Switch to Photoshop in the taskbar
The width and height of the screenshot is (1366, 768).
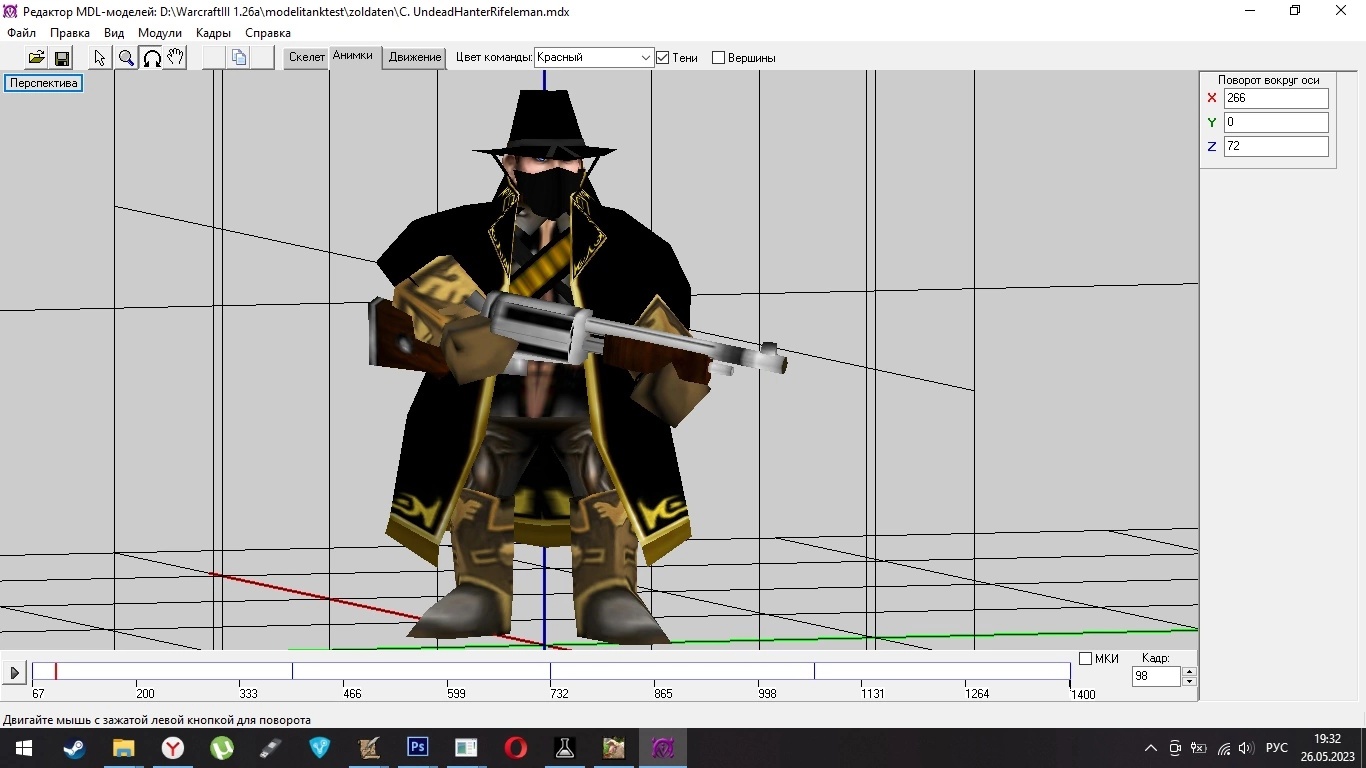pyautogui.click(x=417, y=748)
